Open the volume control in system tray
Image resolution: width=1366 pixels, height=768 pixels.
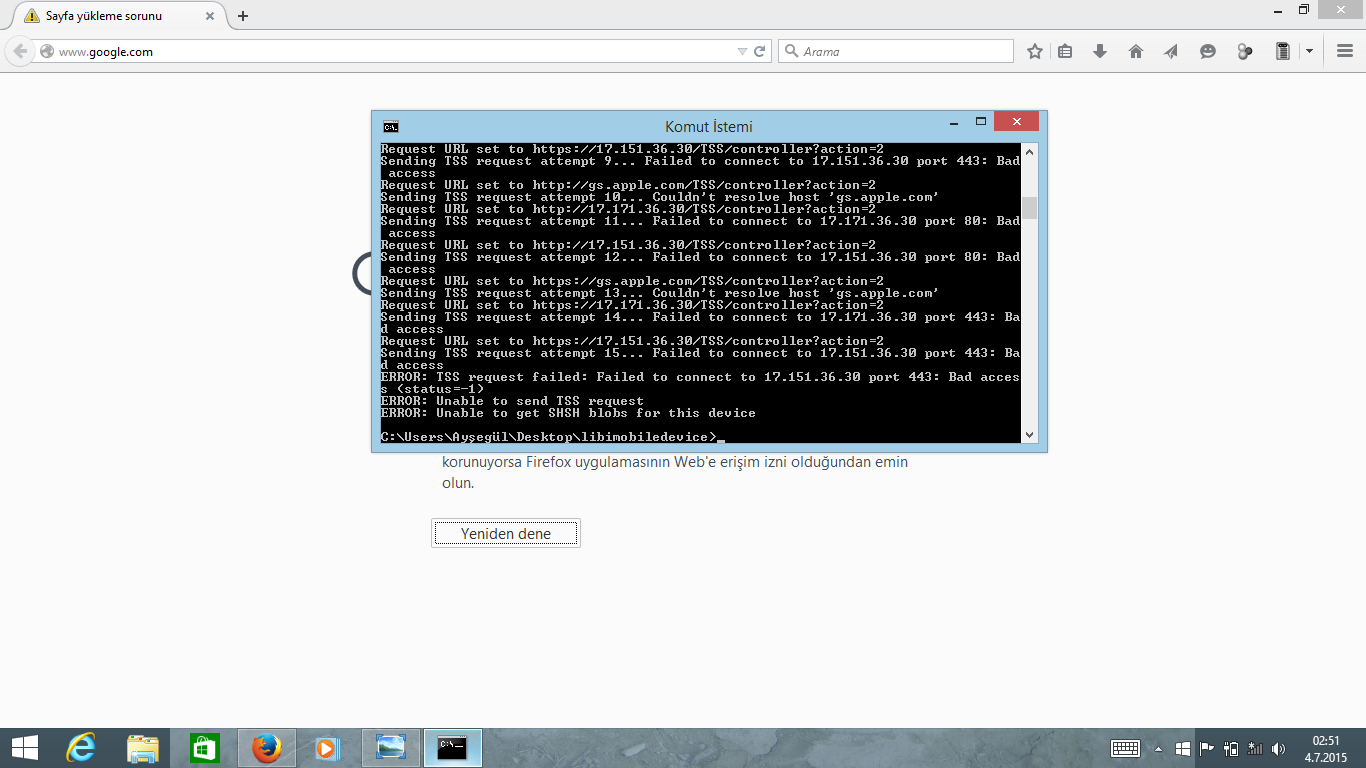coord(1278,748)
